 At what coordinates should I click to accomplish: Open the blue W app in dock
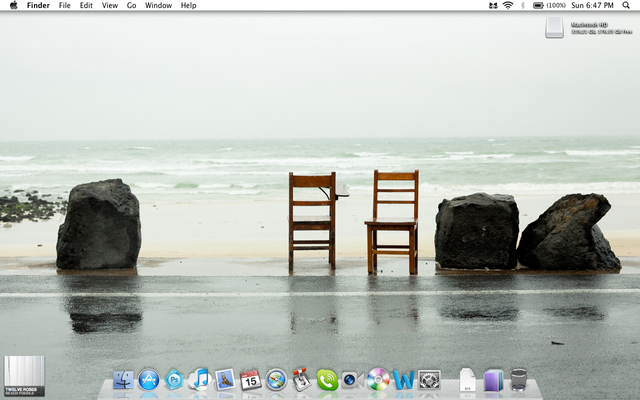click(x=403, y=380)
